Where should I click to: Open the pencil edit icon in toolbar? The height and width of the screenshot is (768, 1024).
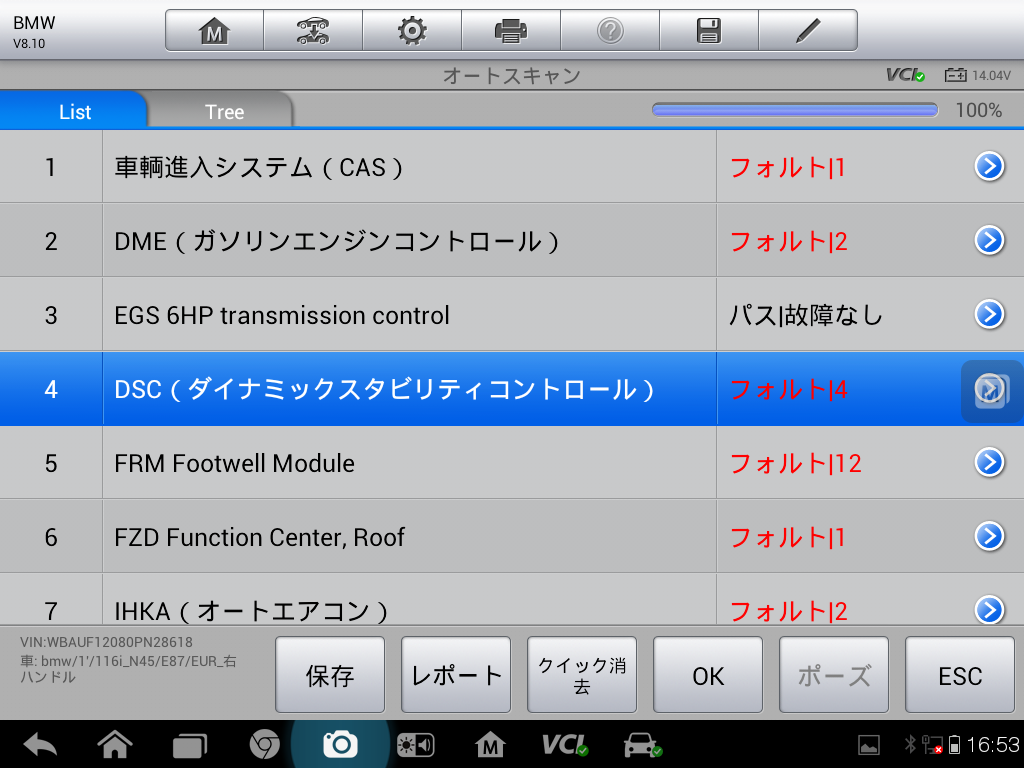(808, 31)
